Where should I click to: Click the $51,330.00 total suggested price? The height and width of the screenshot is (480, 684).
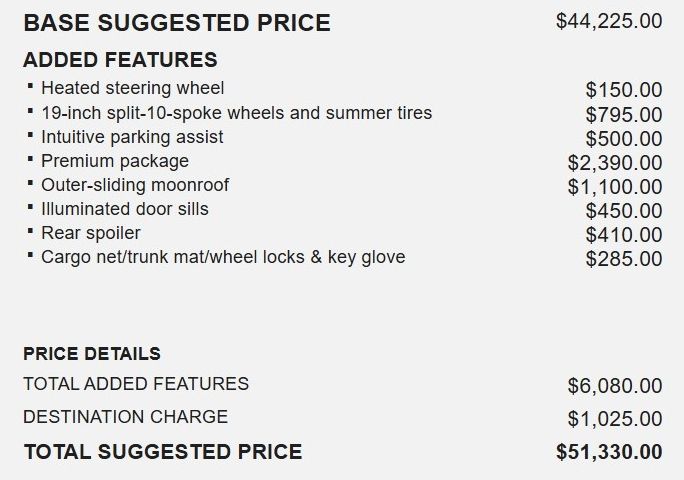[609, 452]
